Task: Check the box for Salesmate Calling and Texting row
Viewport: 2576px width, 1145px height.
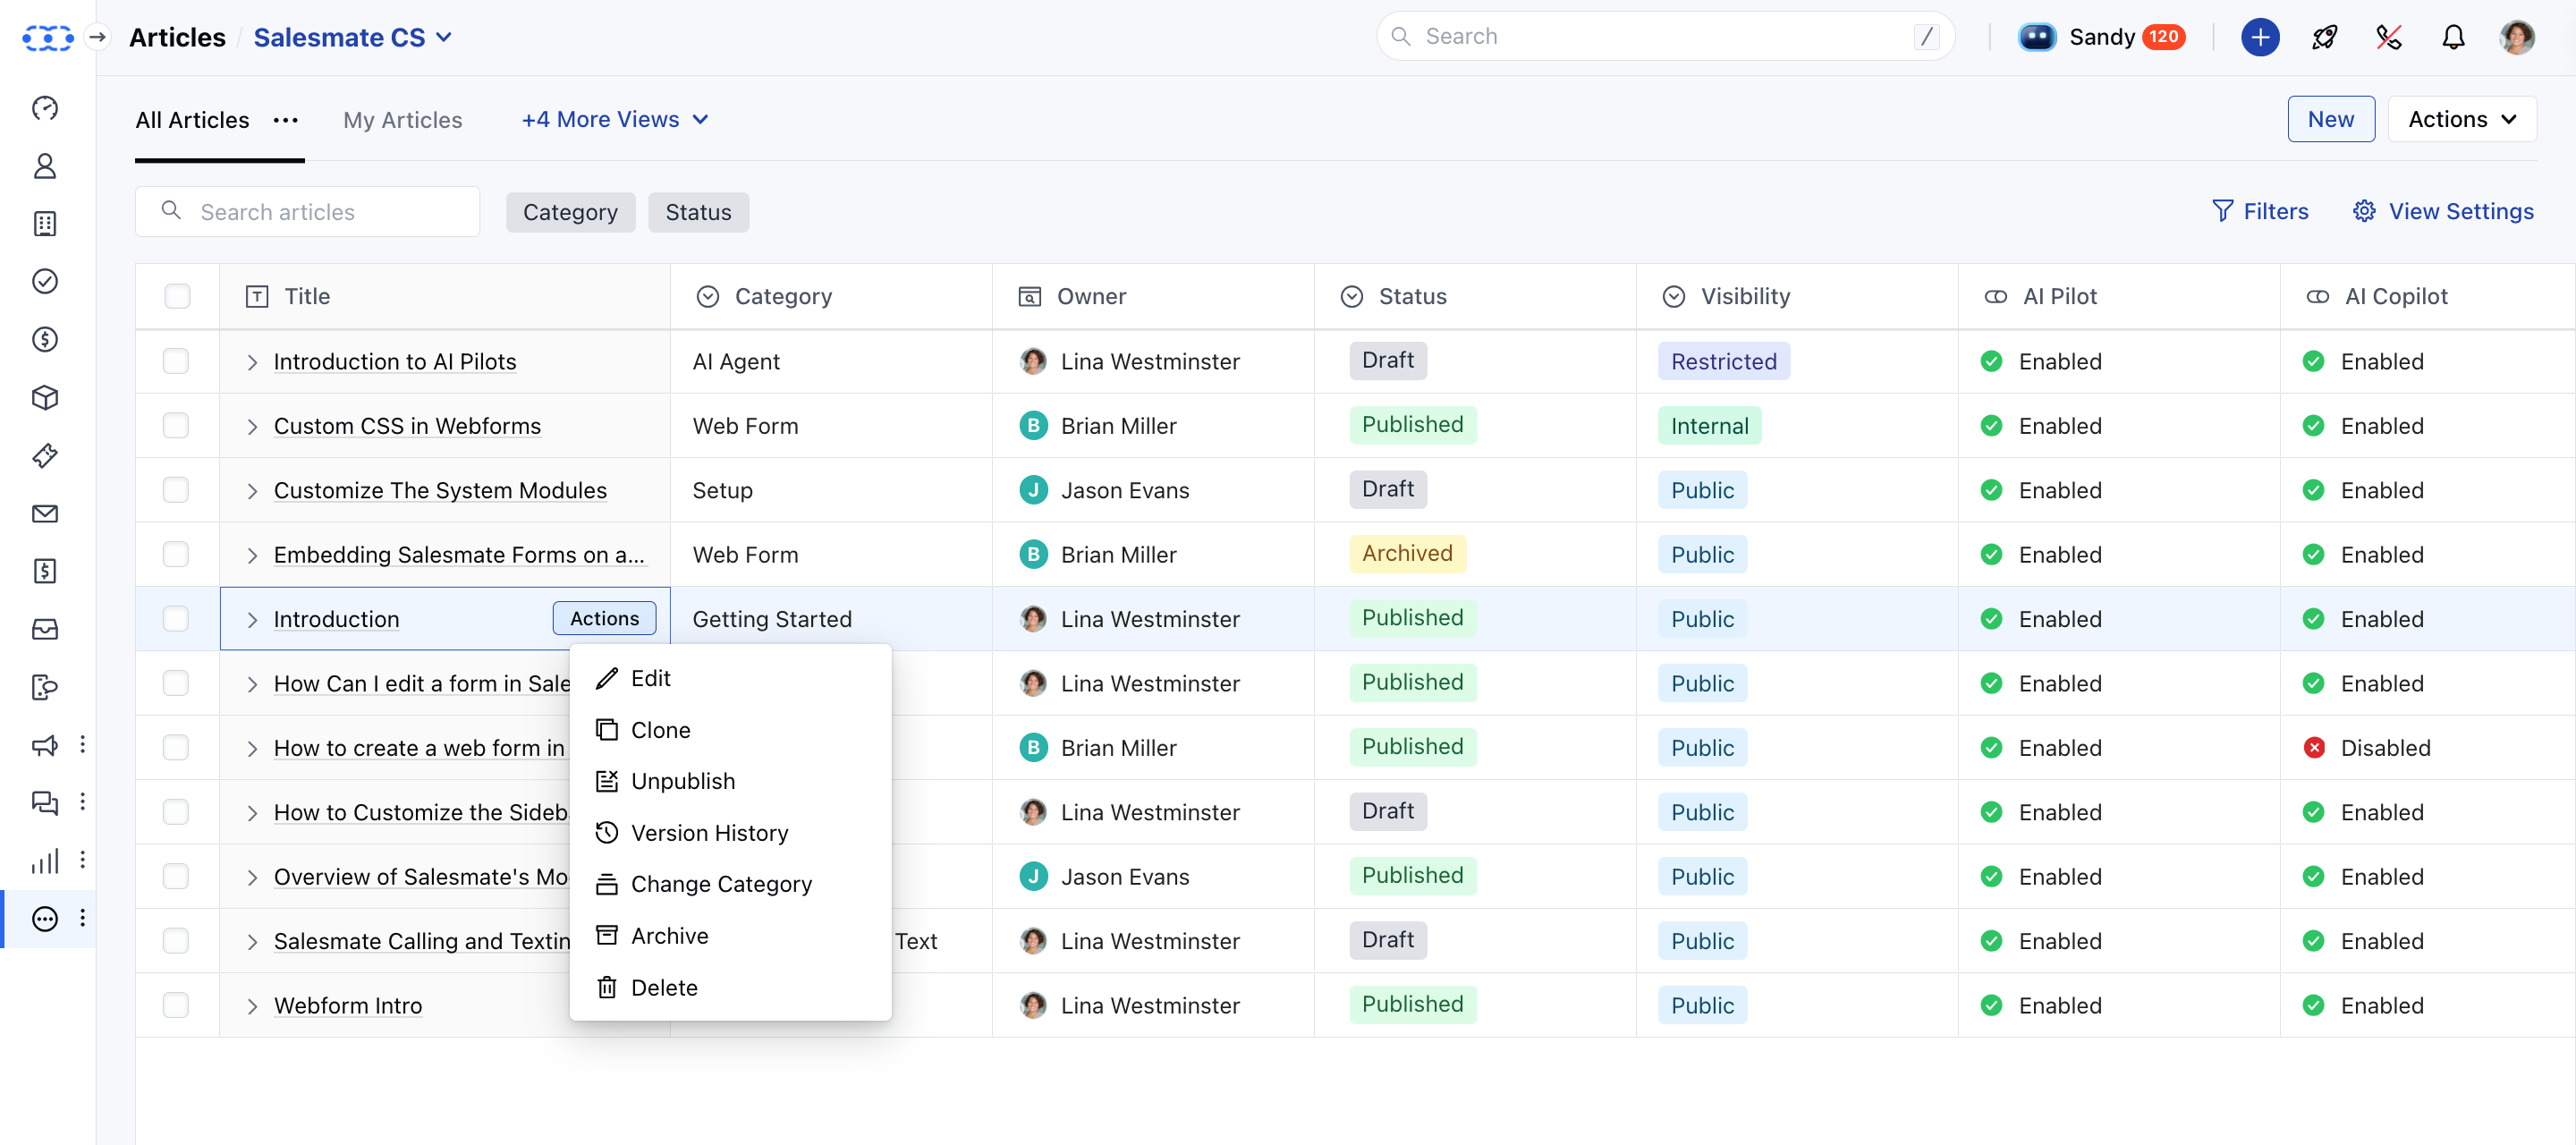Action: 176,941
